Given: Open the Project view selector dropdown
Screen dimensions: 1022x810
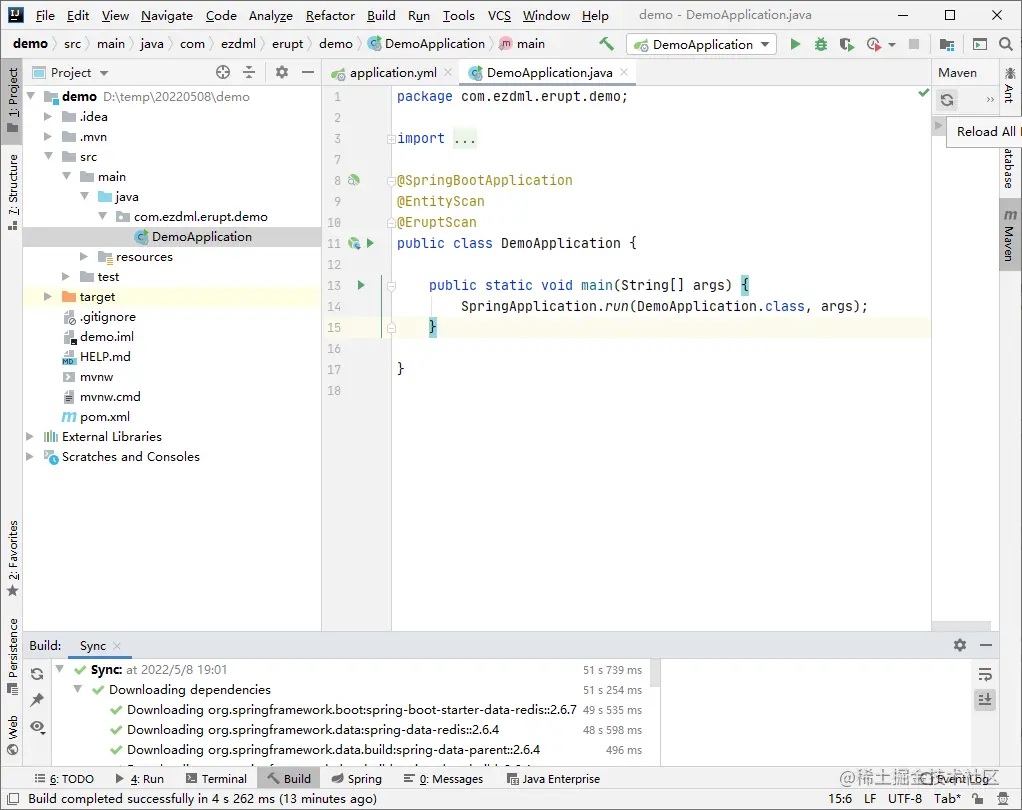Looking at the screenshot, I should (70, 72).
